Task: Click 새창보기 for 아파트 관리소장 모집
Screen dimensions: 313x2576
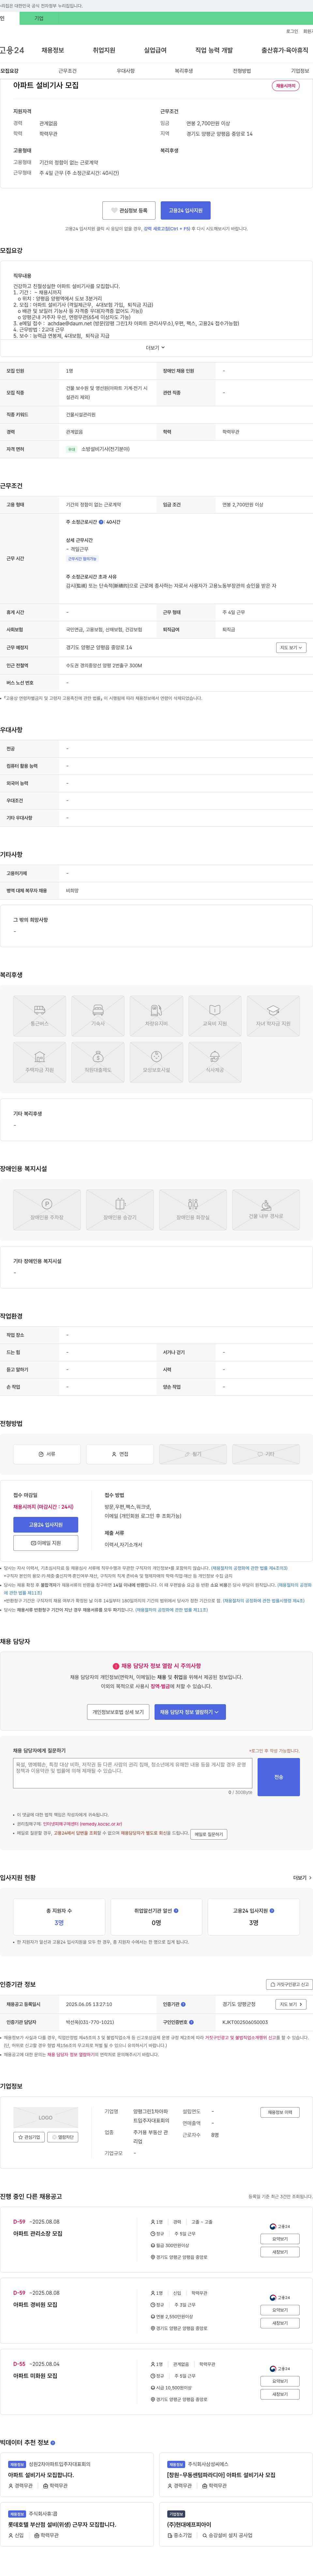Action: (280, 2252)
